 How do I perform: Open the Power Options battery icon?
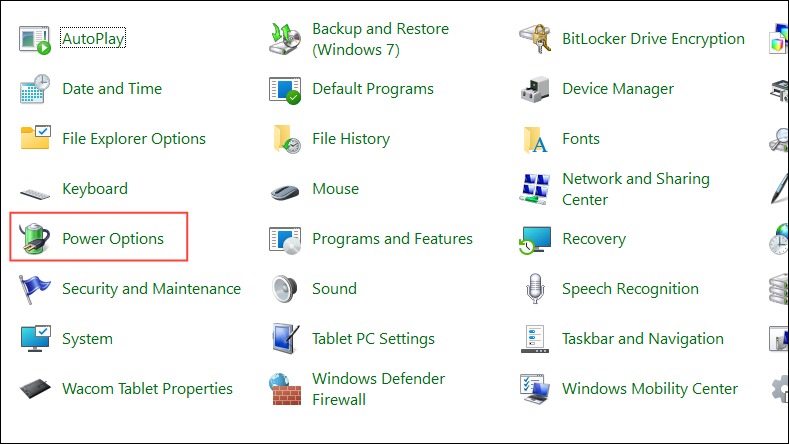[34, 238]
